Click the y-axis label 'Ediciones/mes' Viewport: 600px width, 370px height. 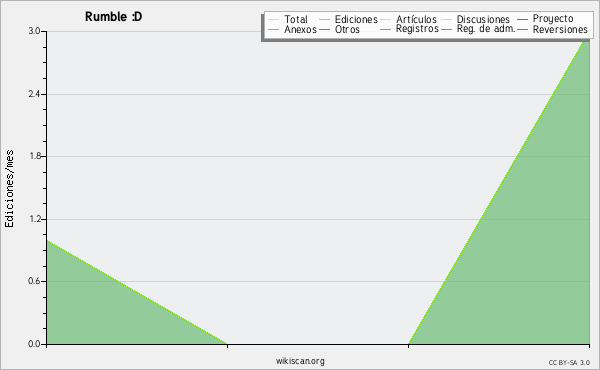[9, 189]
